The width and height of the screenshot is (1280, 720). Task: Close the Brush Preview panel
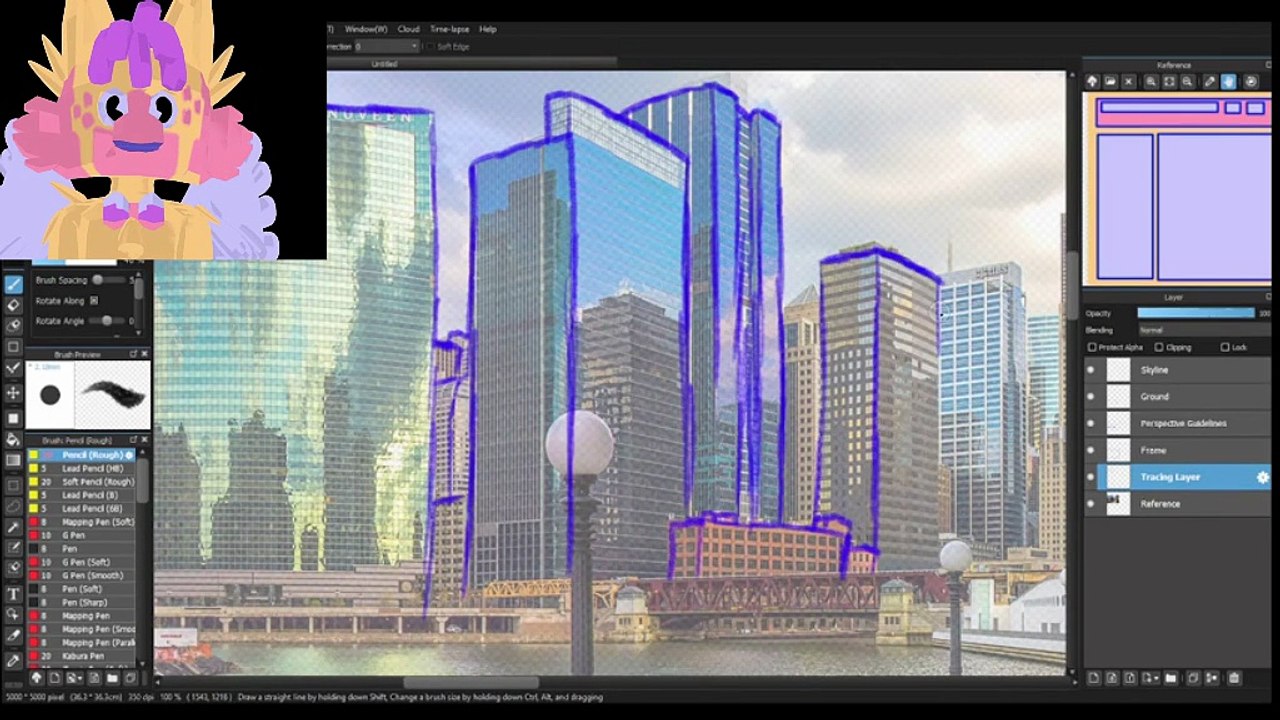[x=144, y=354]
